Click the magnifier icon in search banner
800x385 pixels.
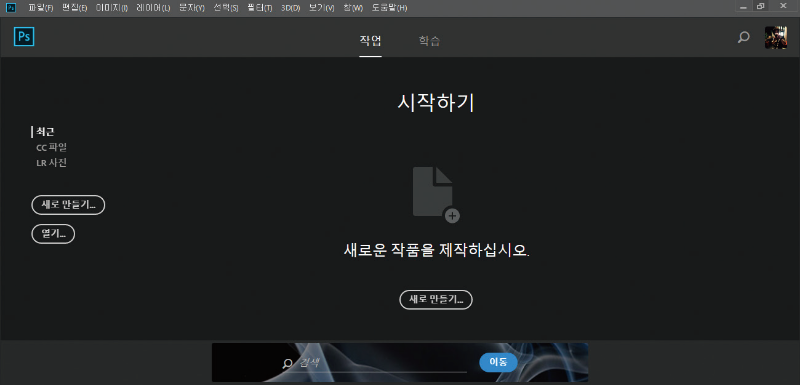click(x=288, y=363)
